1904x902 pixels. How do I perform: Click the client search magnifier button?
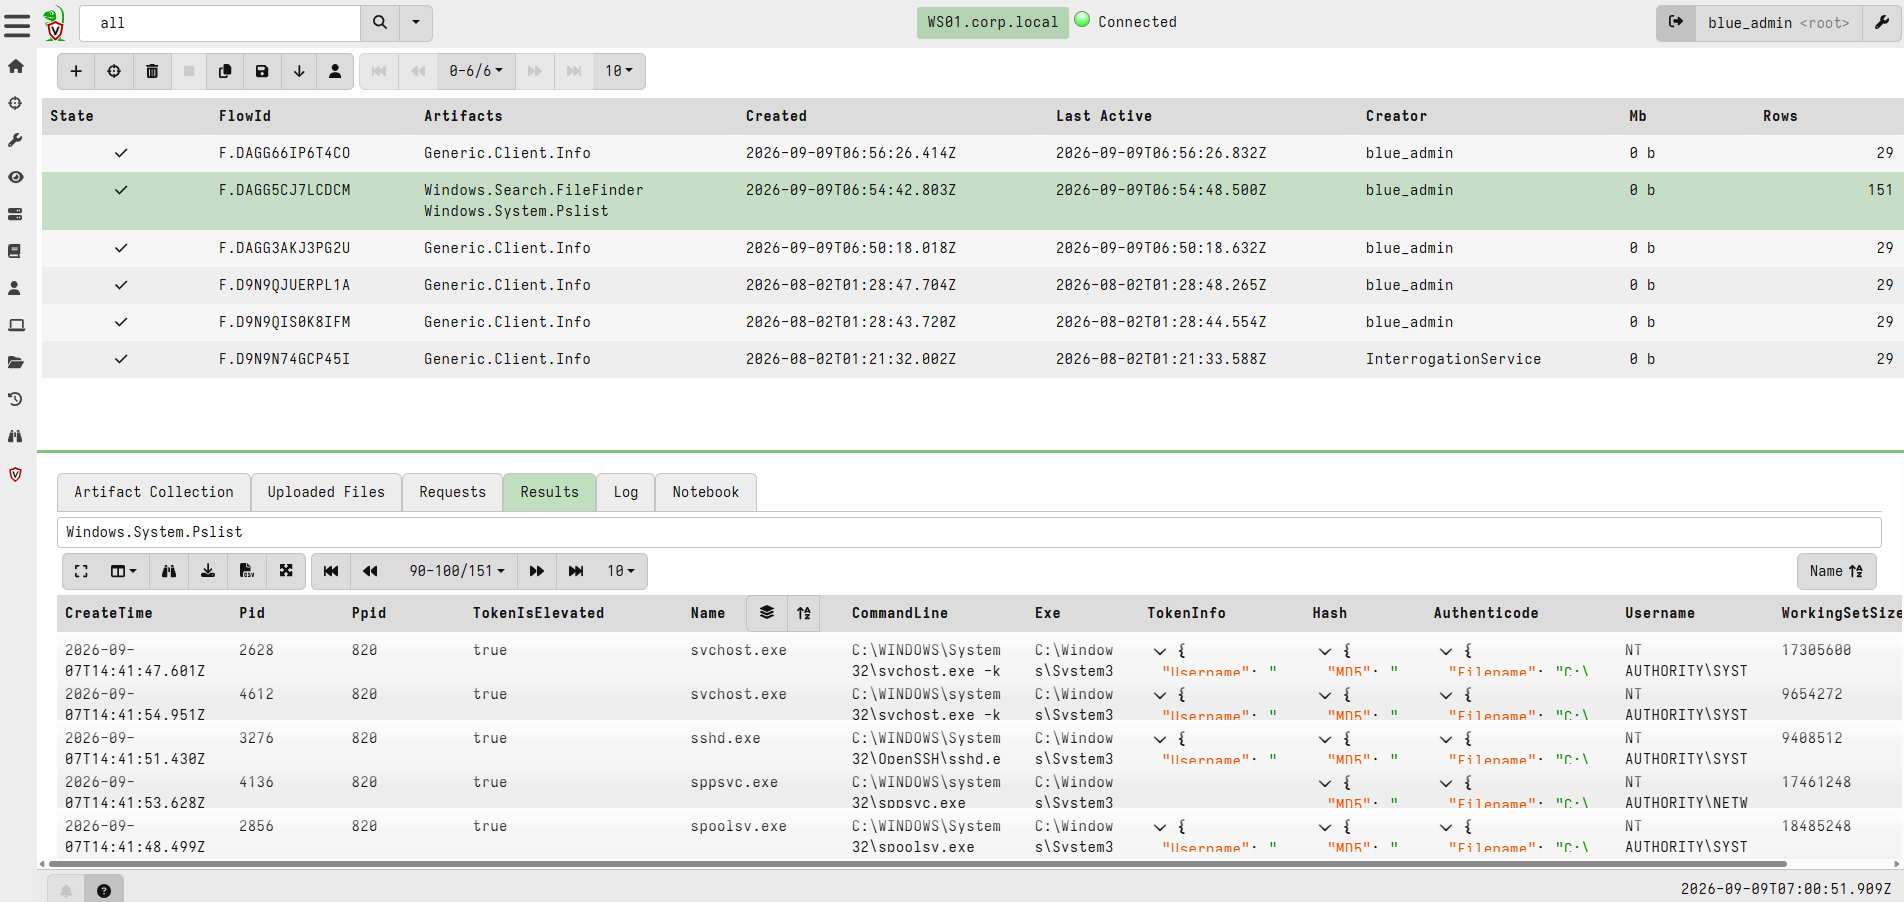[380, 22]
